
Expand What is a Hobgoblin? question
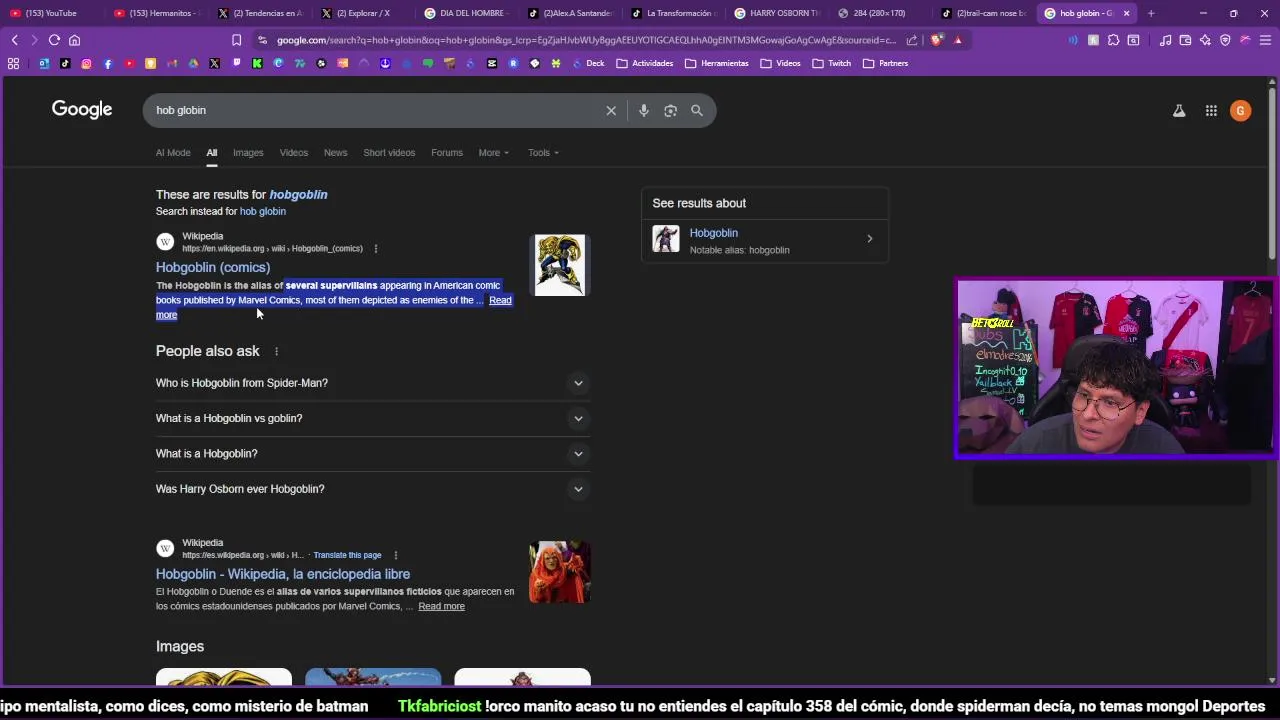click(x=373, y=454)
